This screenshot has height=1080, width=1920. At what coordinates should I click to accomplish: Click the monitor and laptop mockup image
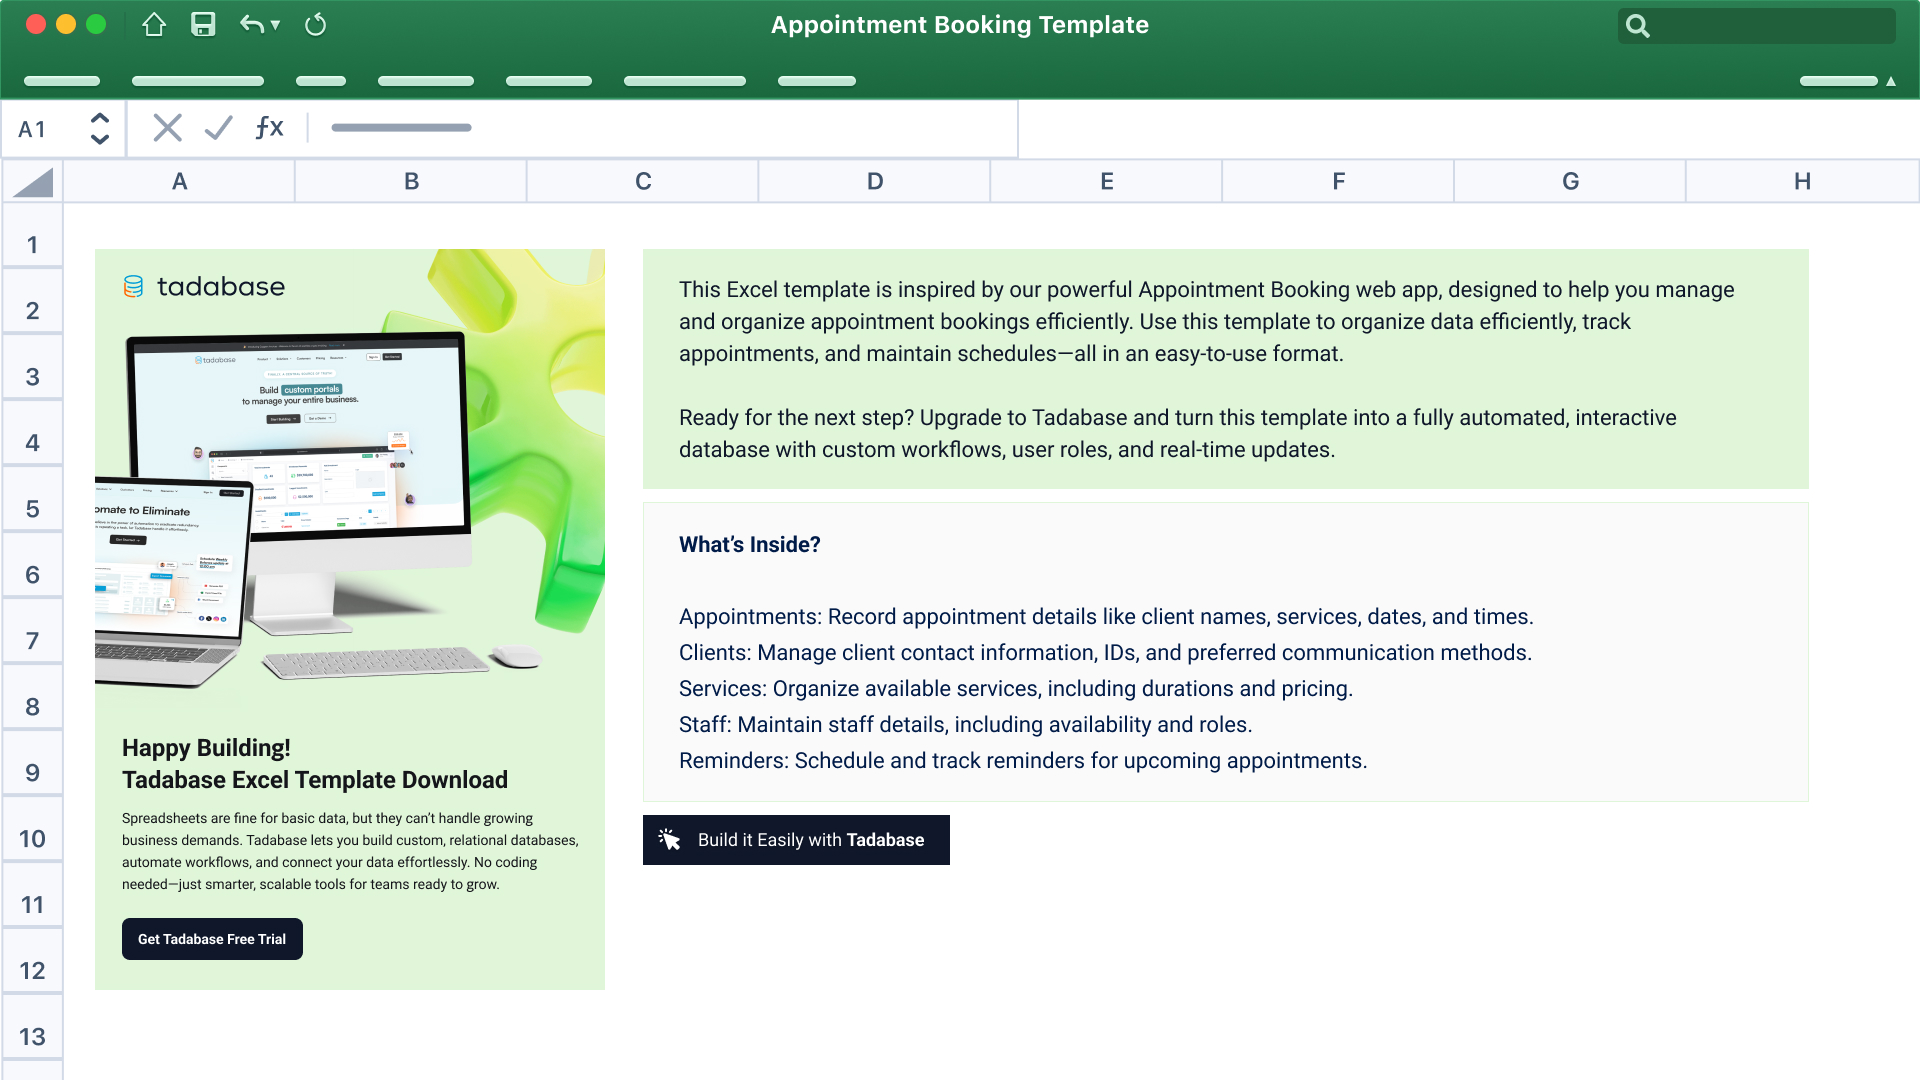[x=320, y=510]
